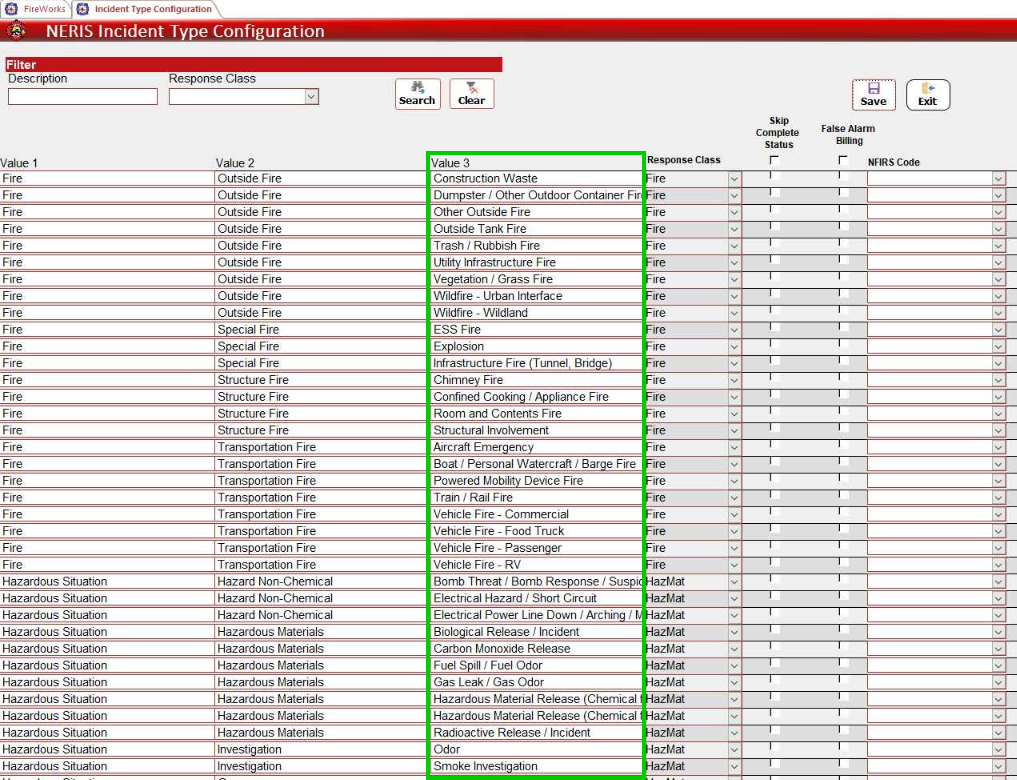The image size is (1017, 780).
Task: Switch to the FireWorks tab
Action: 44,9
